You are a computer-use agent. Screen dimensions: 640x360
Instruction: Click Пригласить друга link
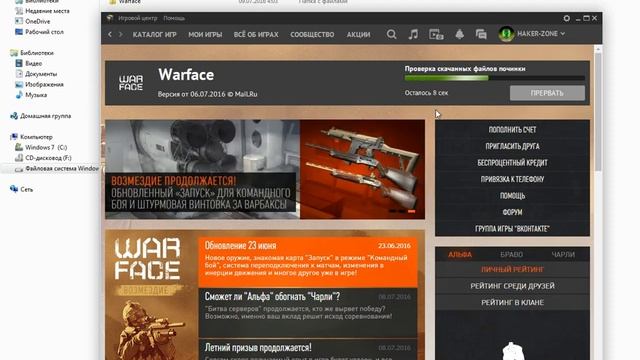click(512, 146)
